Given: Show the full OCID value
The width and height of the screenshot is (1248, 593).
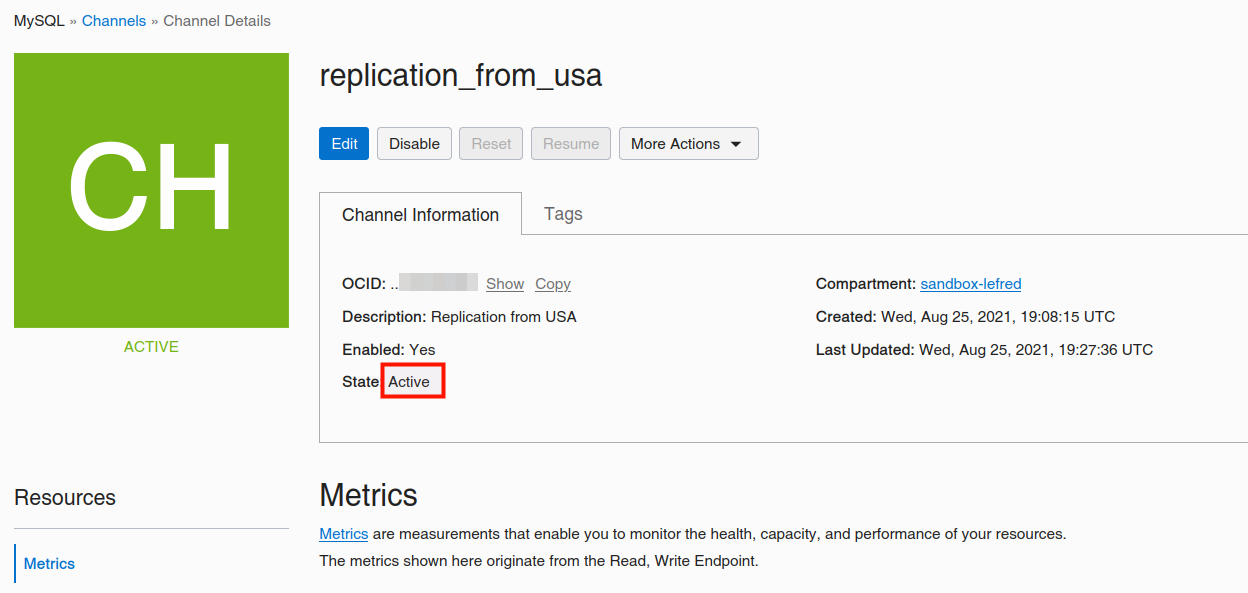Looking at the screenshot, I should click(505, 284).
